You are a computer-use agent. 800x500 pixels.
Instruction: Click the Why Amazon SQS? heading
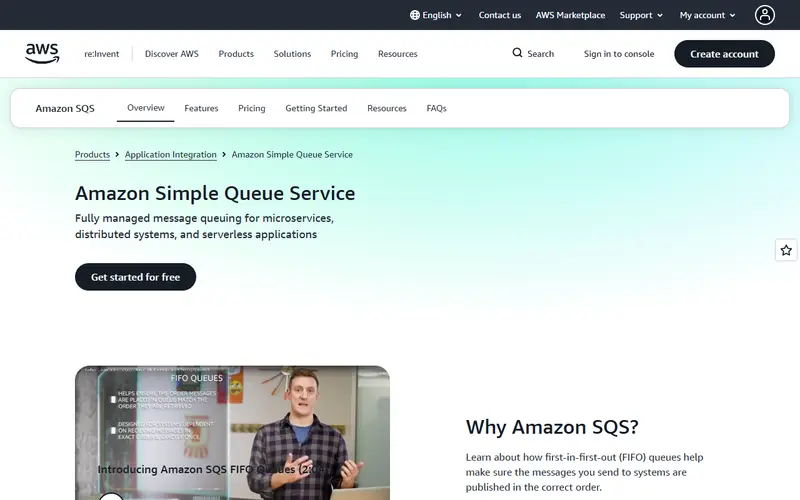(x=552, y=427)
